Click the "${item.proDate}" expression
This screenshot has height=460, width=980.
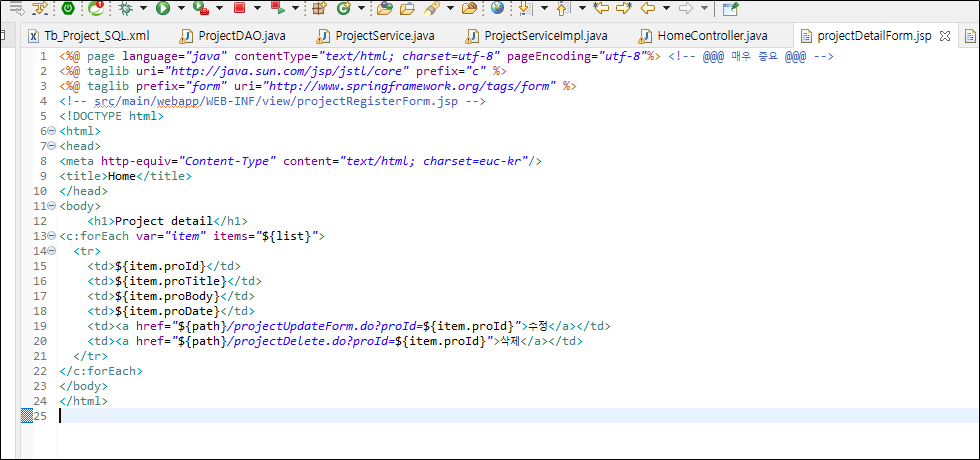(x=167, y=311)
